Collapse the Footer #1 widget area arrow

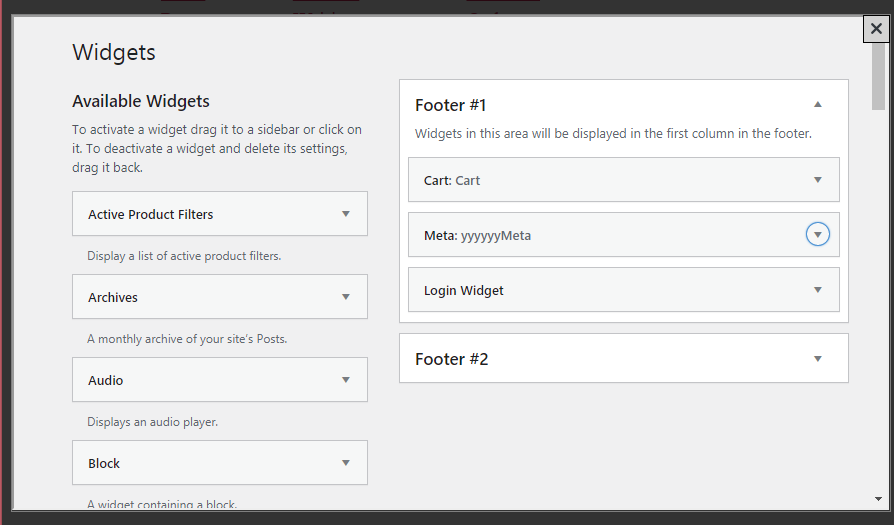[x=817, y=104]
